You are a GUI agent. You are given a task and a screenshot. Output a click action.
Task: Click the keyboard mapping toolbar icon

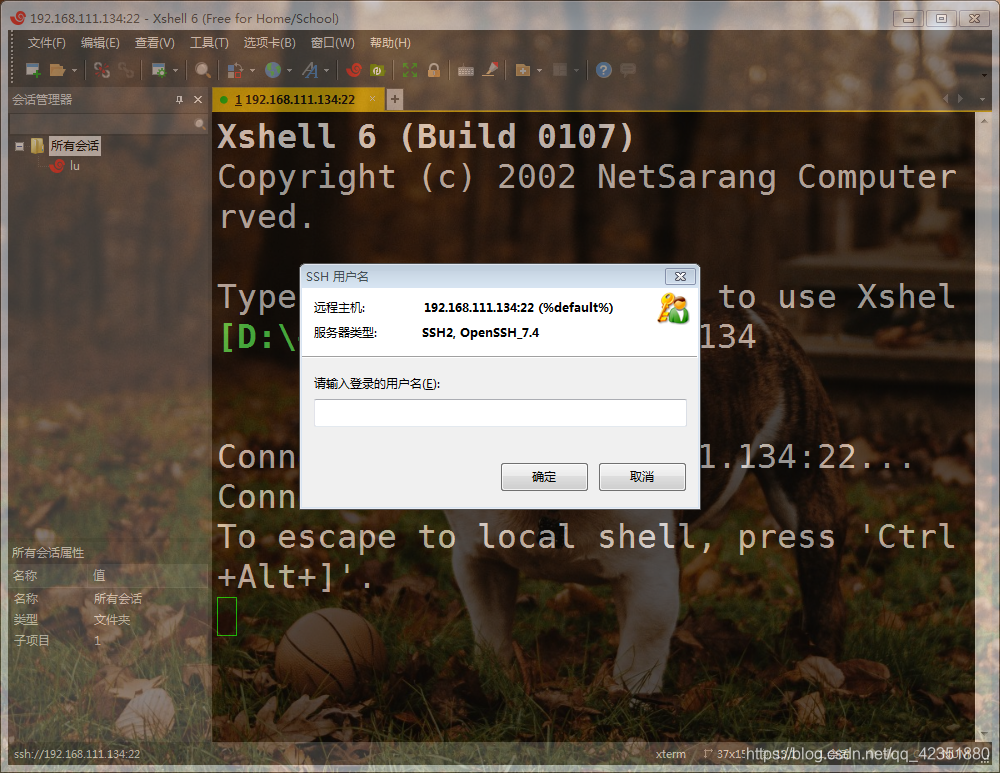(x=466, y=71)
